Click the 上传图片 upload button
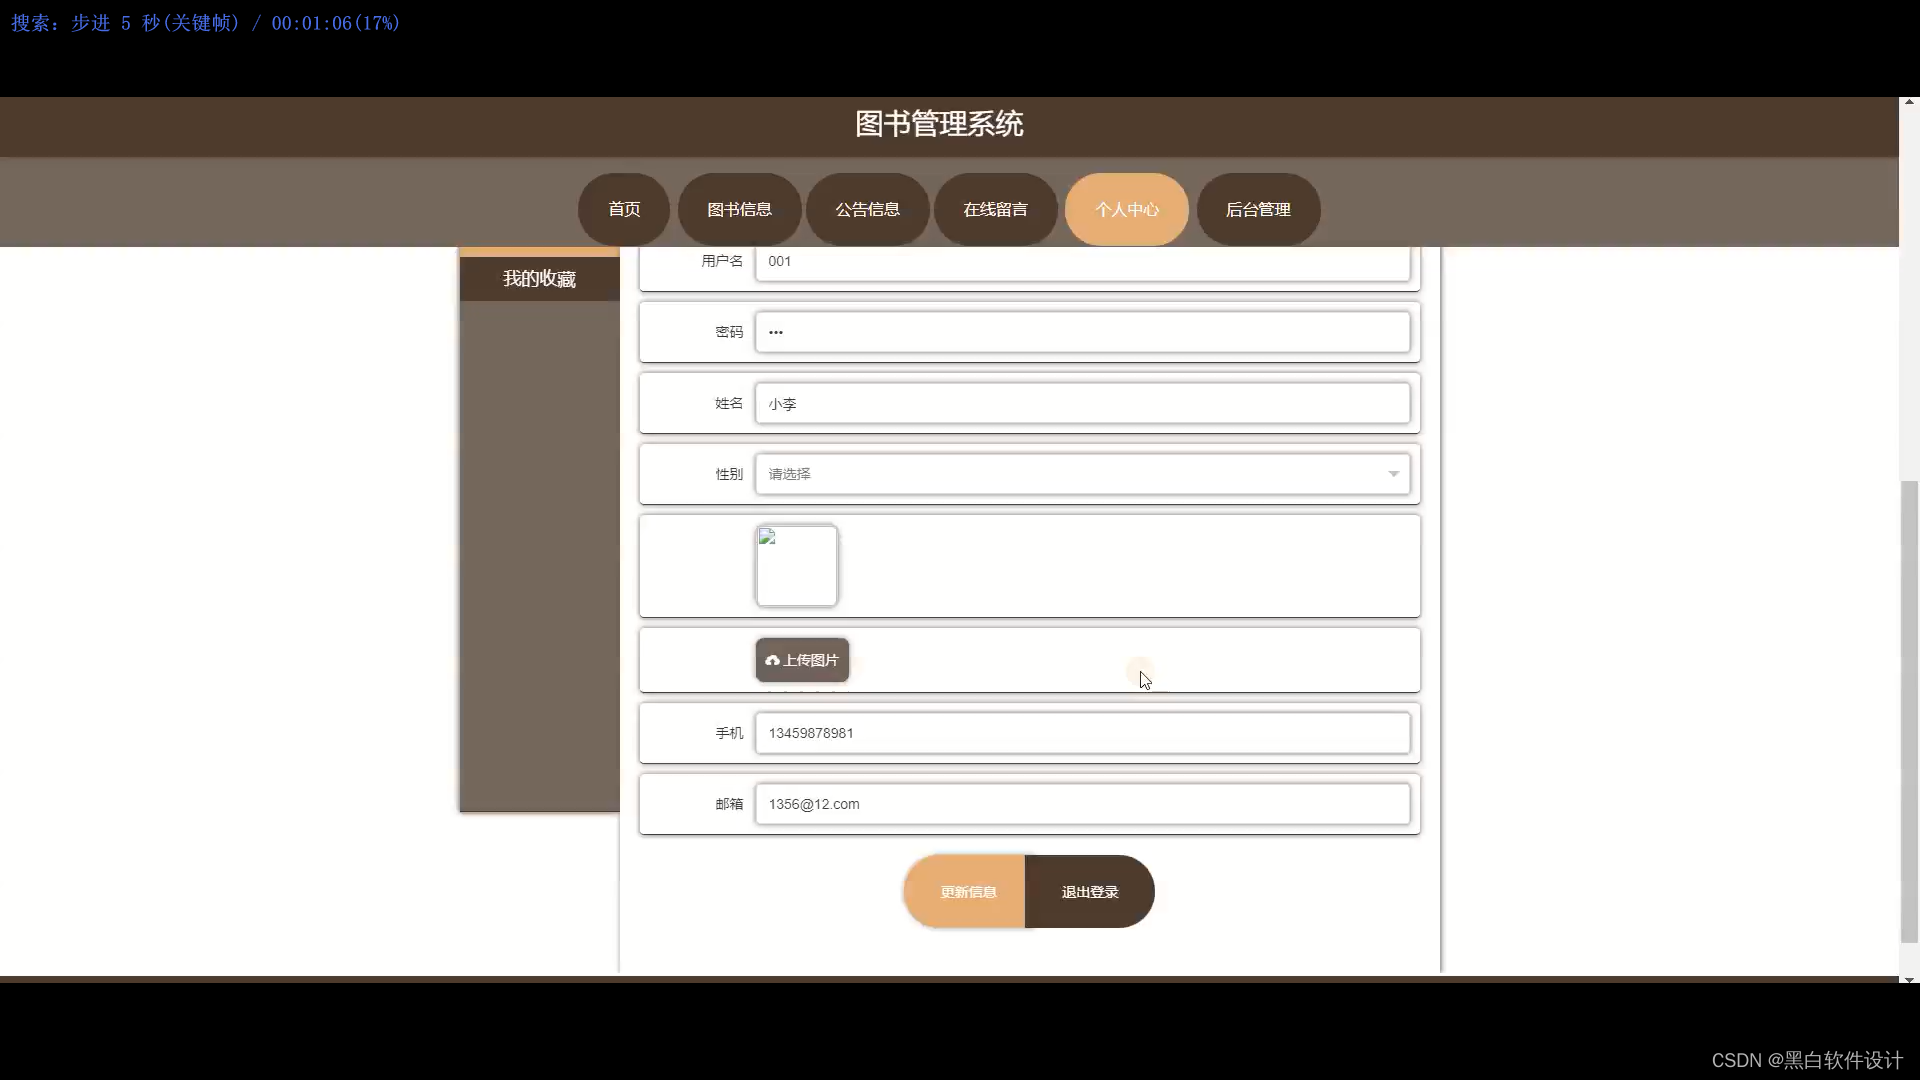The height and width of the screenshot is (1080, 1920). pyautogui.click(x=802, y=660)
